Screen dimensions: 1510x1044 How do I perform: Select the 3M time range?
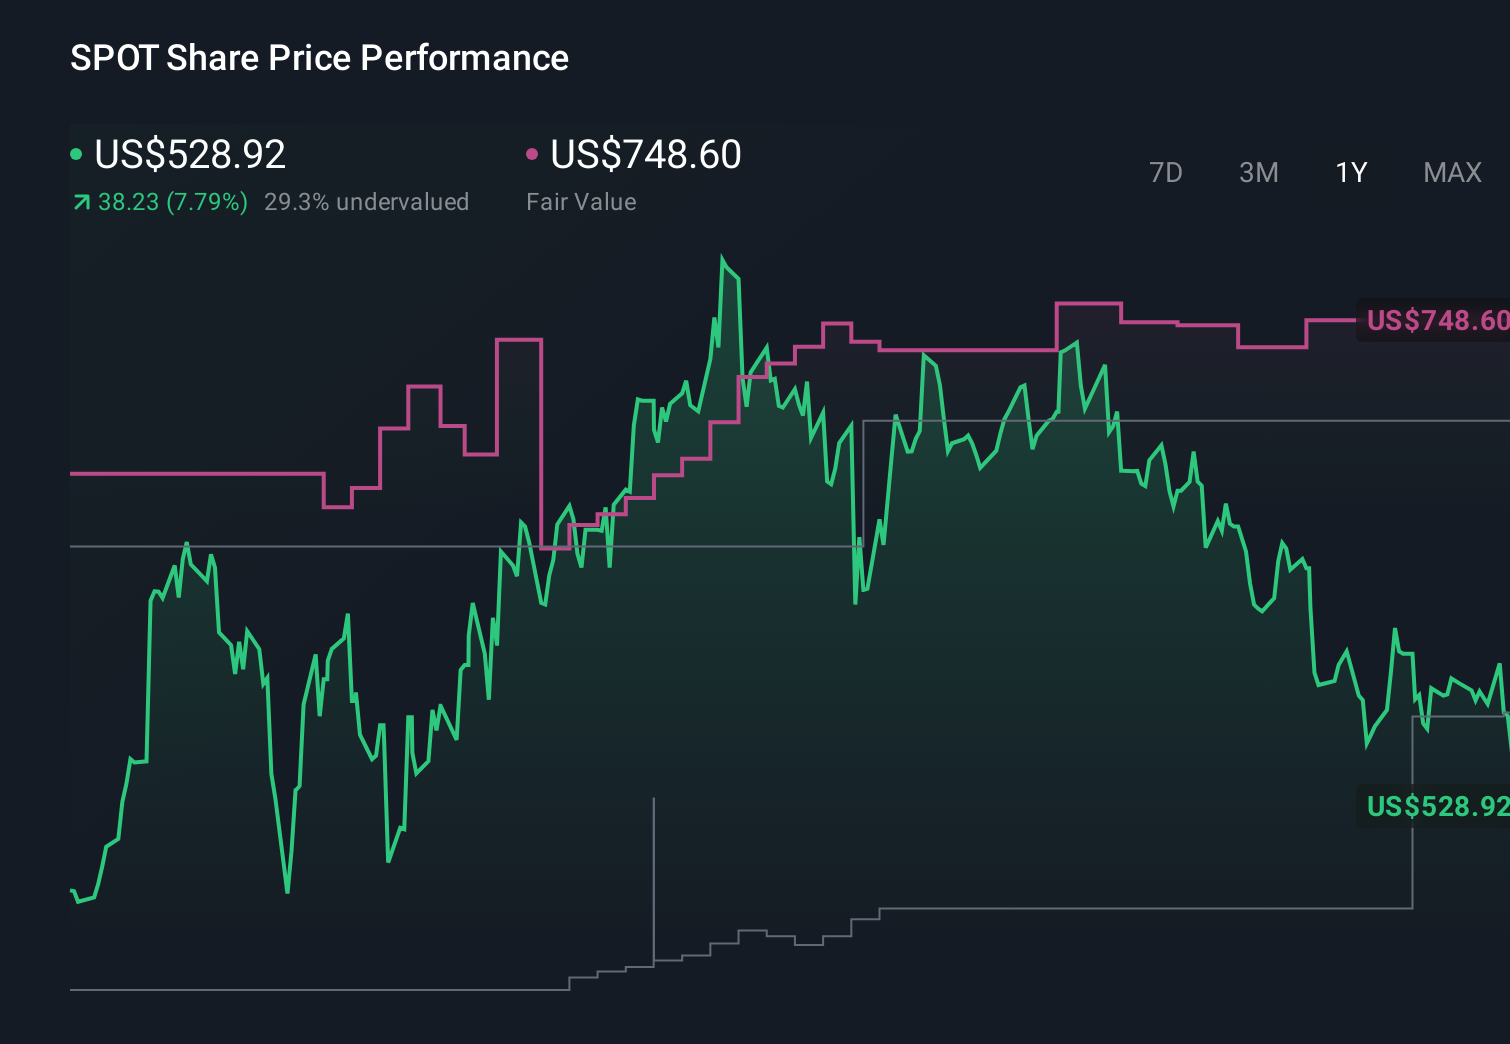1258,173
